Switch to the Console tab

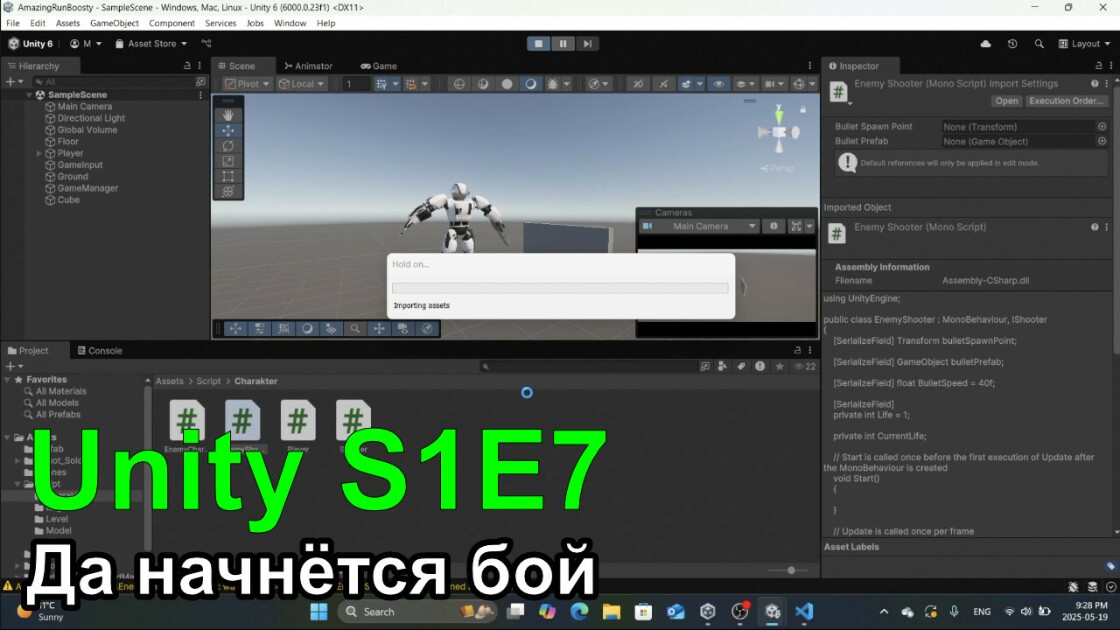pos(100,351)
